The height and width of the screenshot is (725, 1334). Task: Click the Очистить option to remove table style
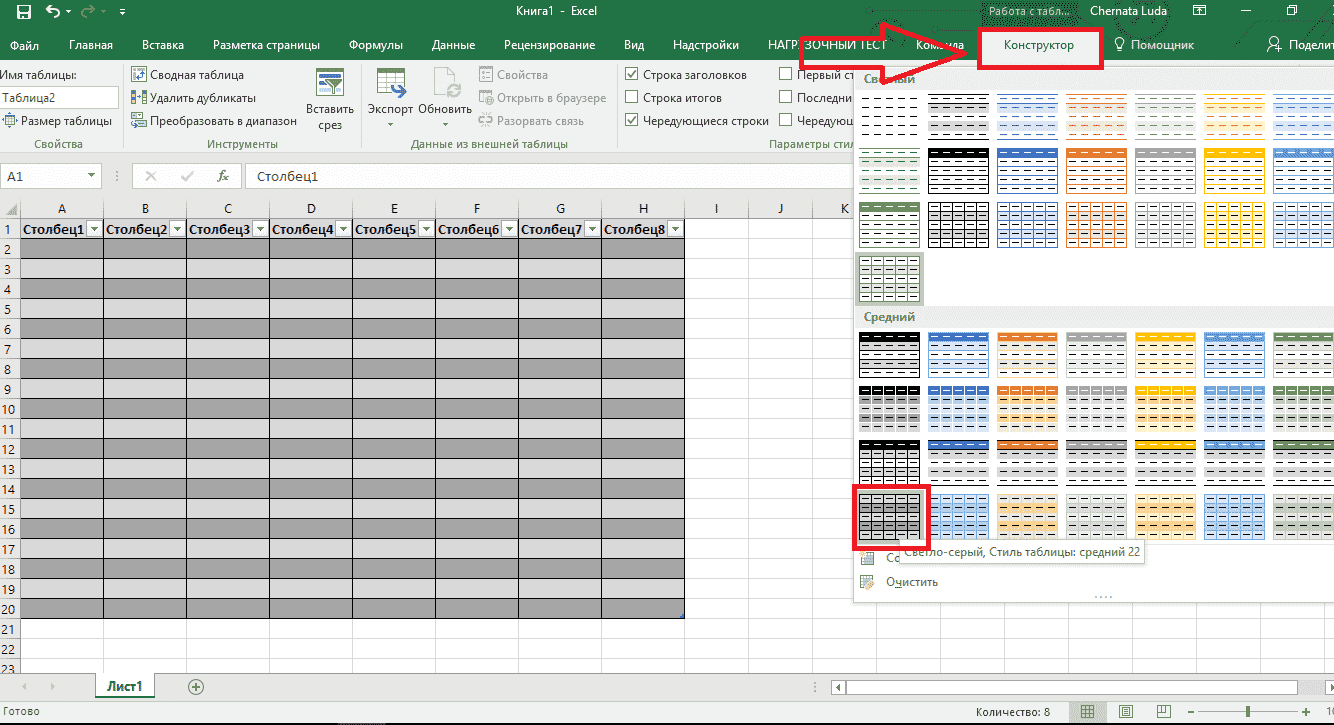[x=913, y=581]
